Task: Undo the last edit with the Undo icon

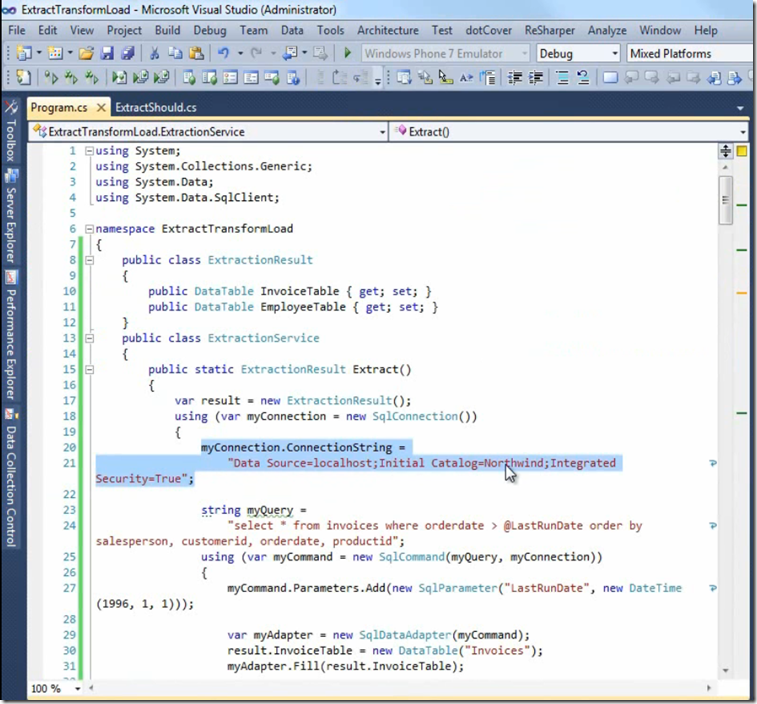Action: 223,53
